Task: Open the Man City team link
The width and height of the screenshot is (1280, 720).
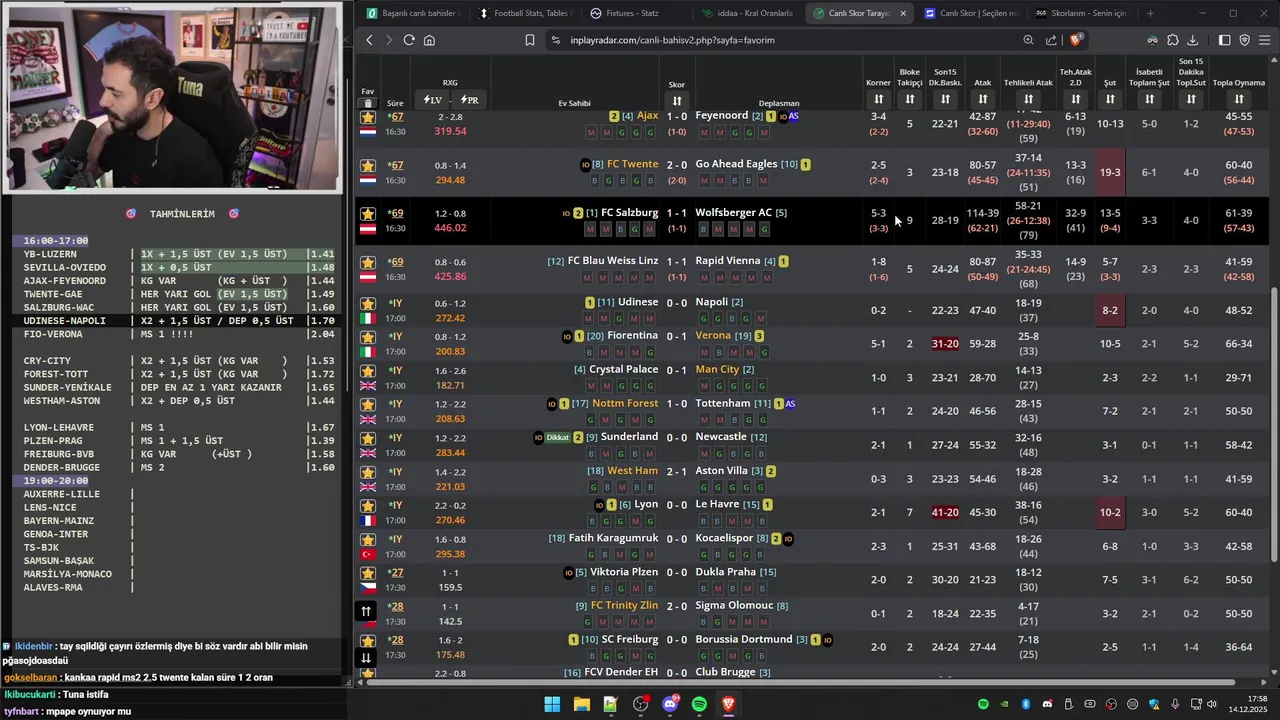Action: [x=717, y=370]
